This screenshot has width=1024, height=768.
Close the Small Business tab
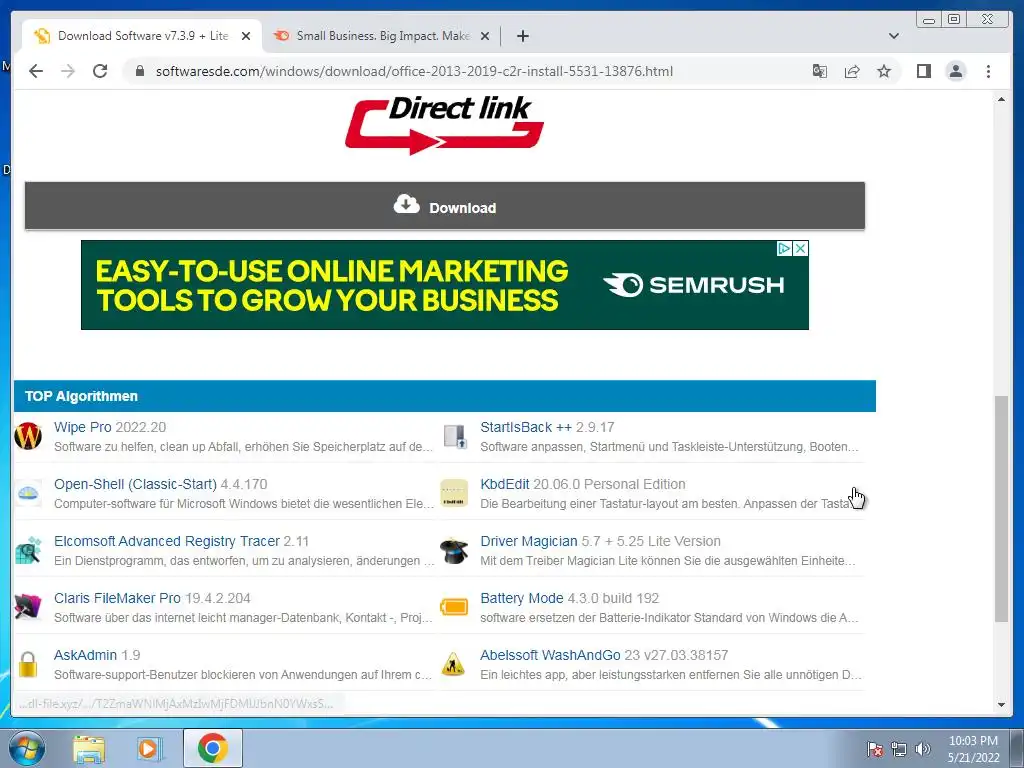click(x=485, y=37)
